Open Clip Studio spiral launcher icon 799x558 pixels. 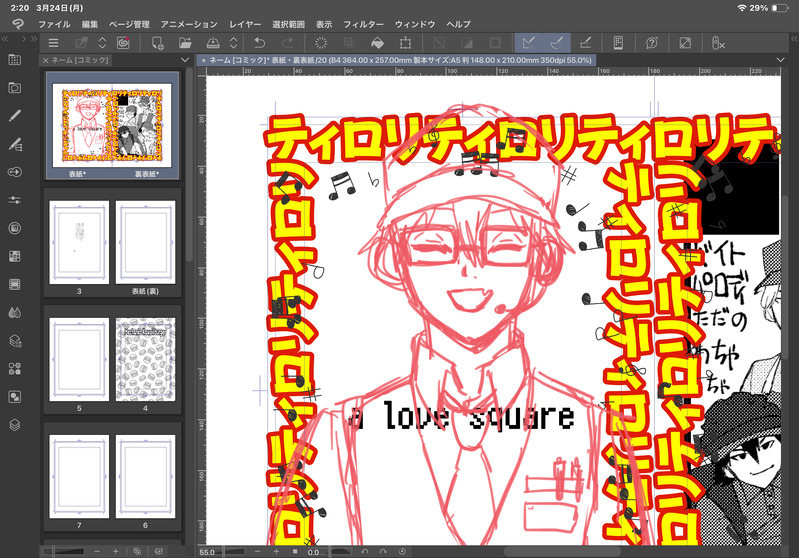point(123,43)
